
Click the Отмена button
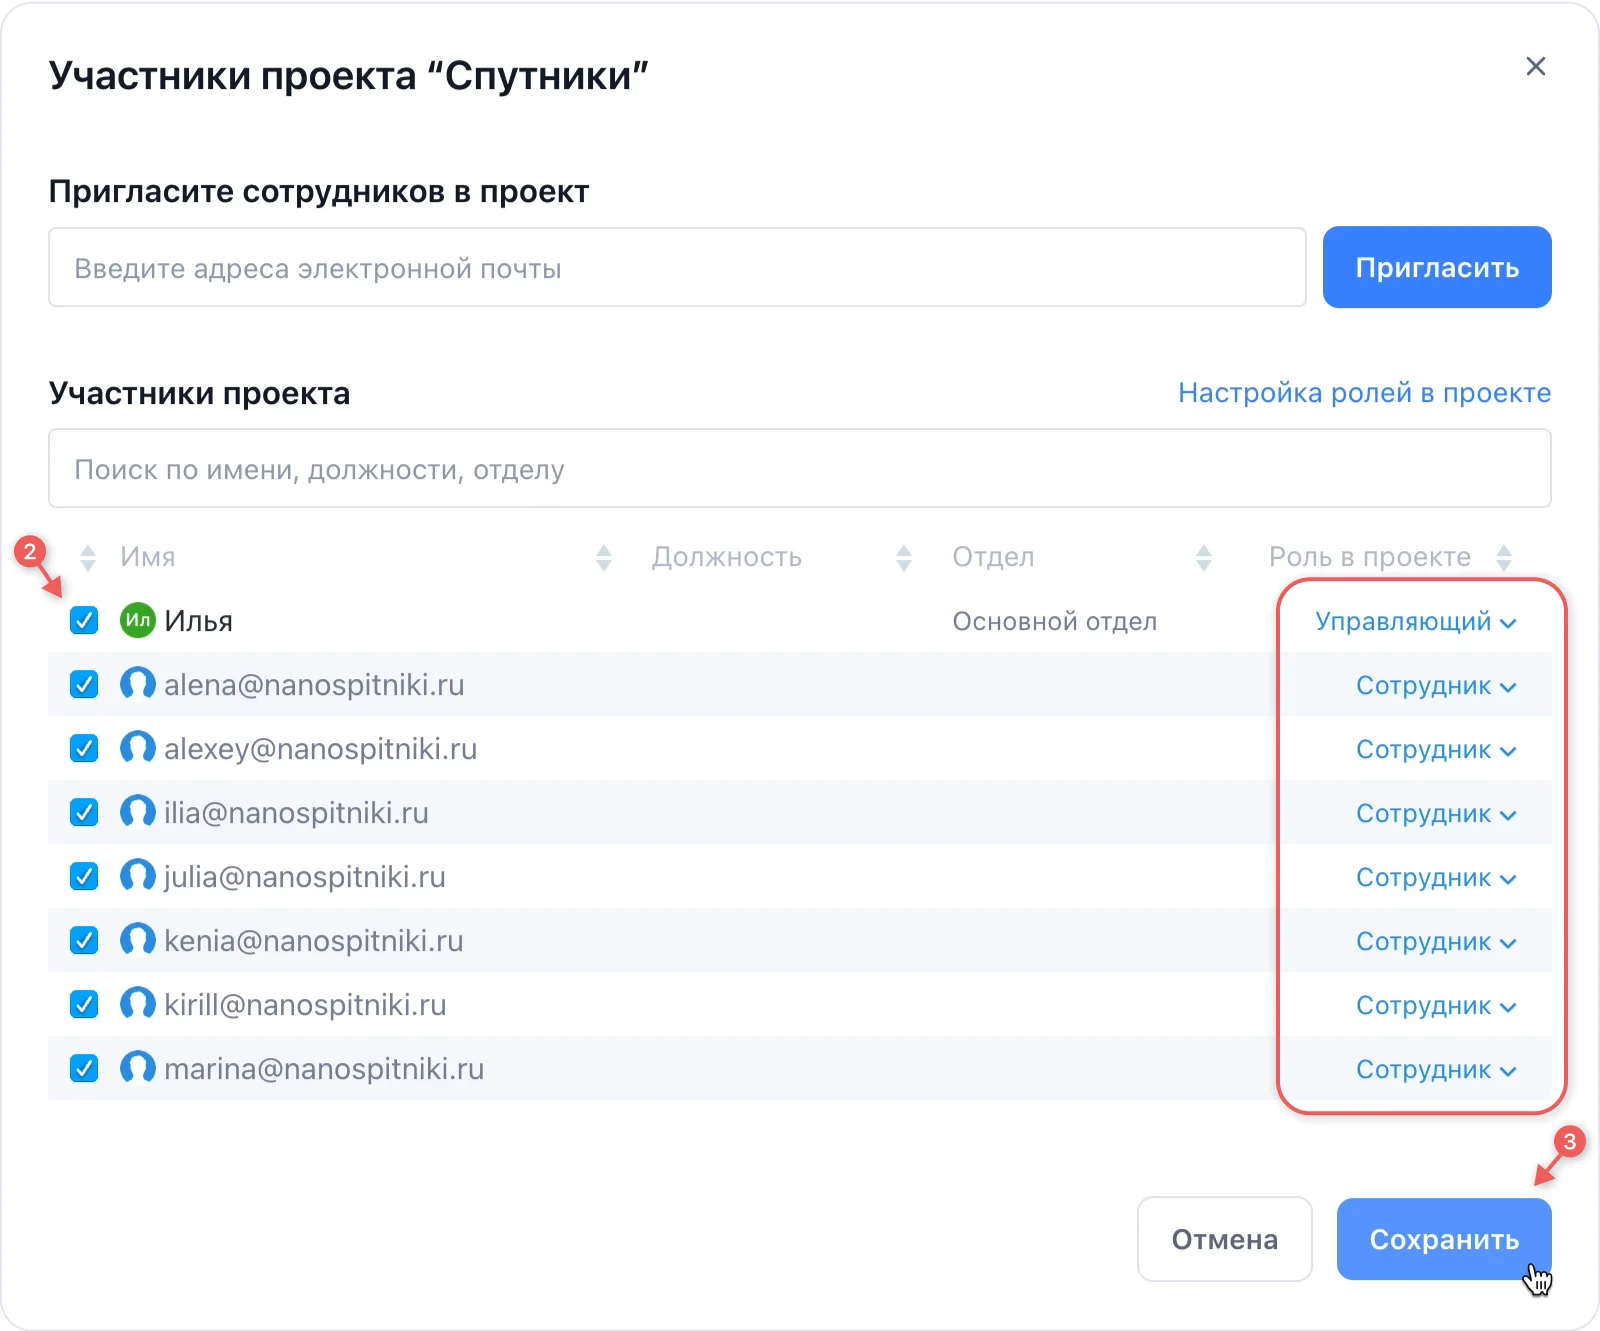[1224, 1239]
